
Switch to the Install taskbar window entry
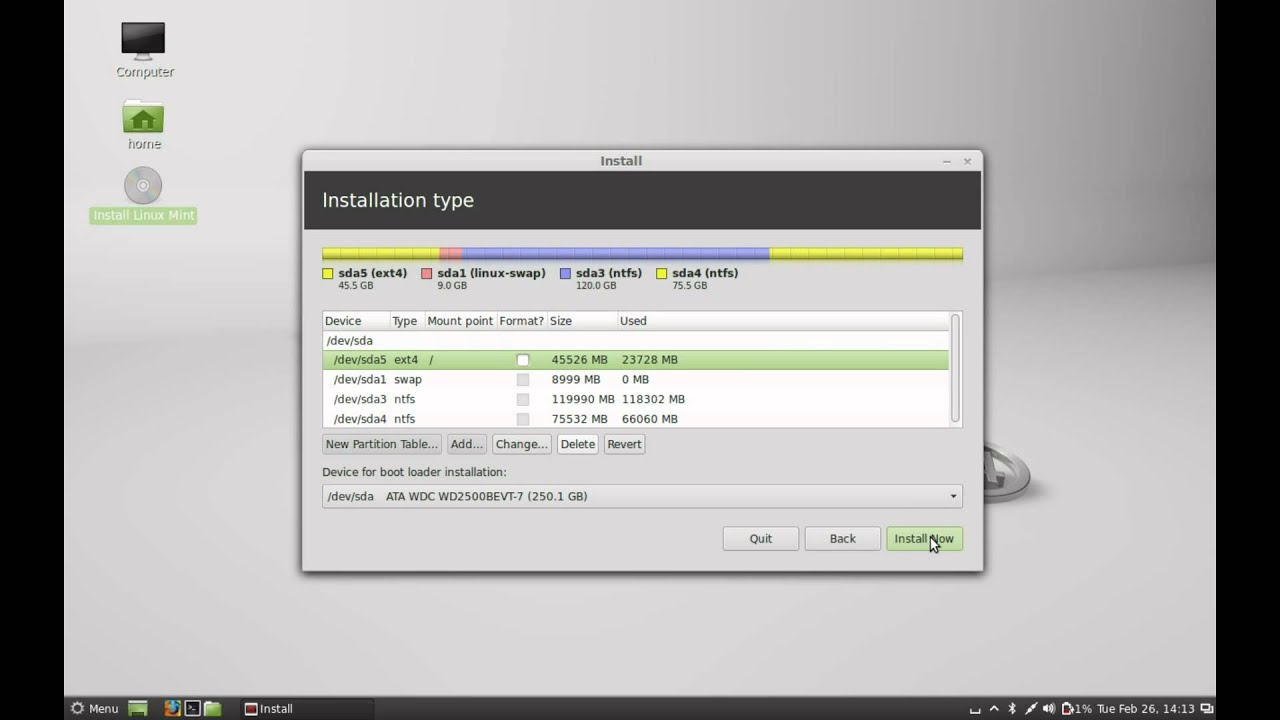(308, 708)
